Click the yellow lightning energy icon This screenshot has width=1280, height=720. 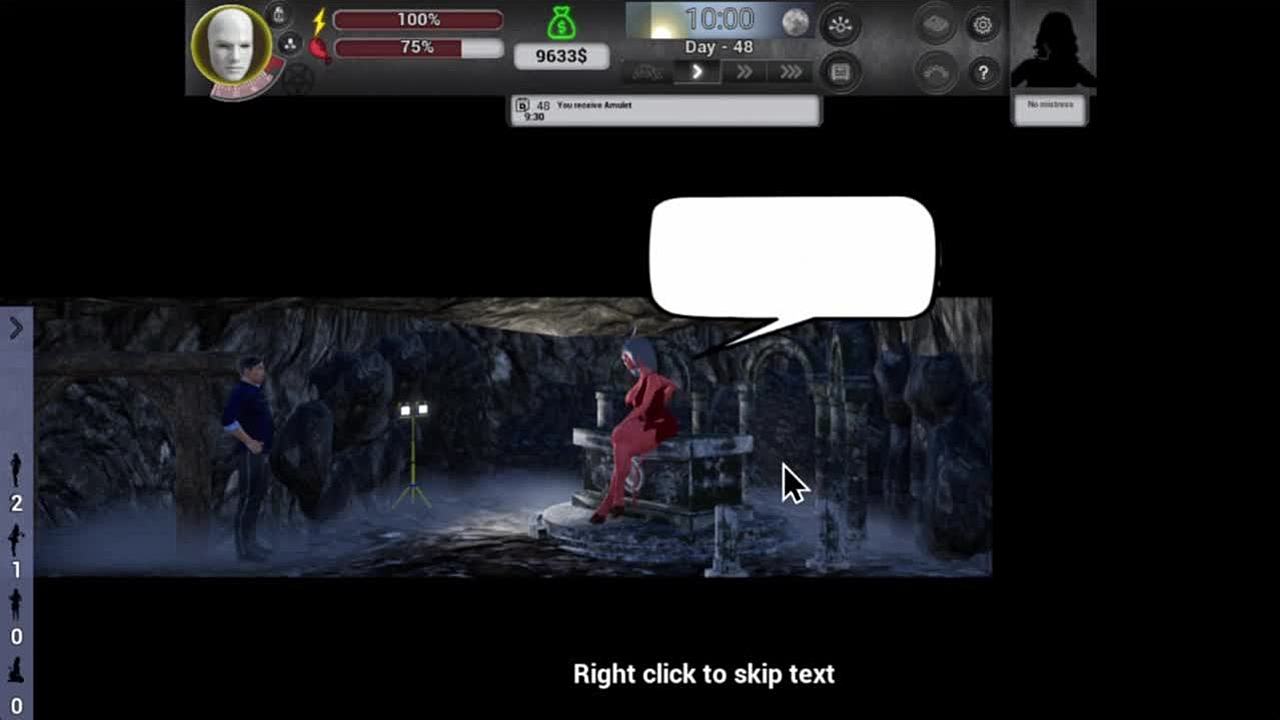tap(320, 21)
